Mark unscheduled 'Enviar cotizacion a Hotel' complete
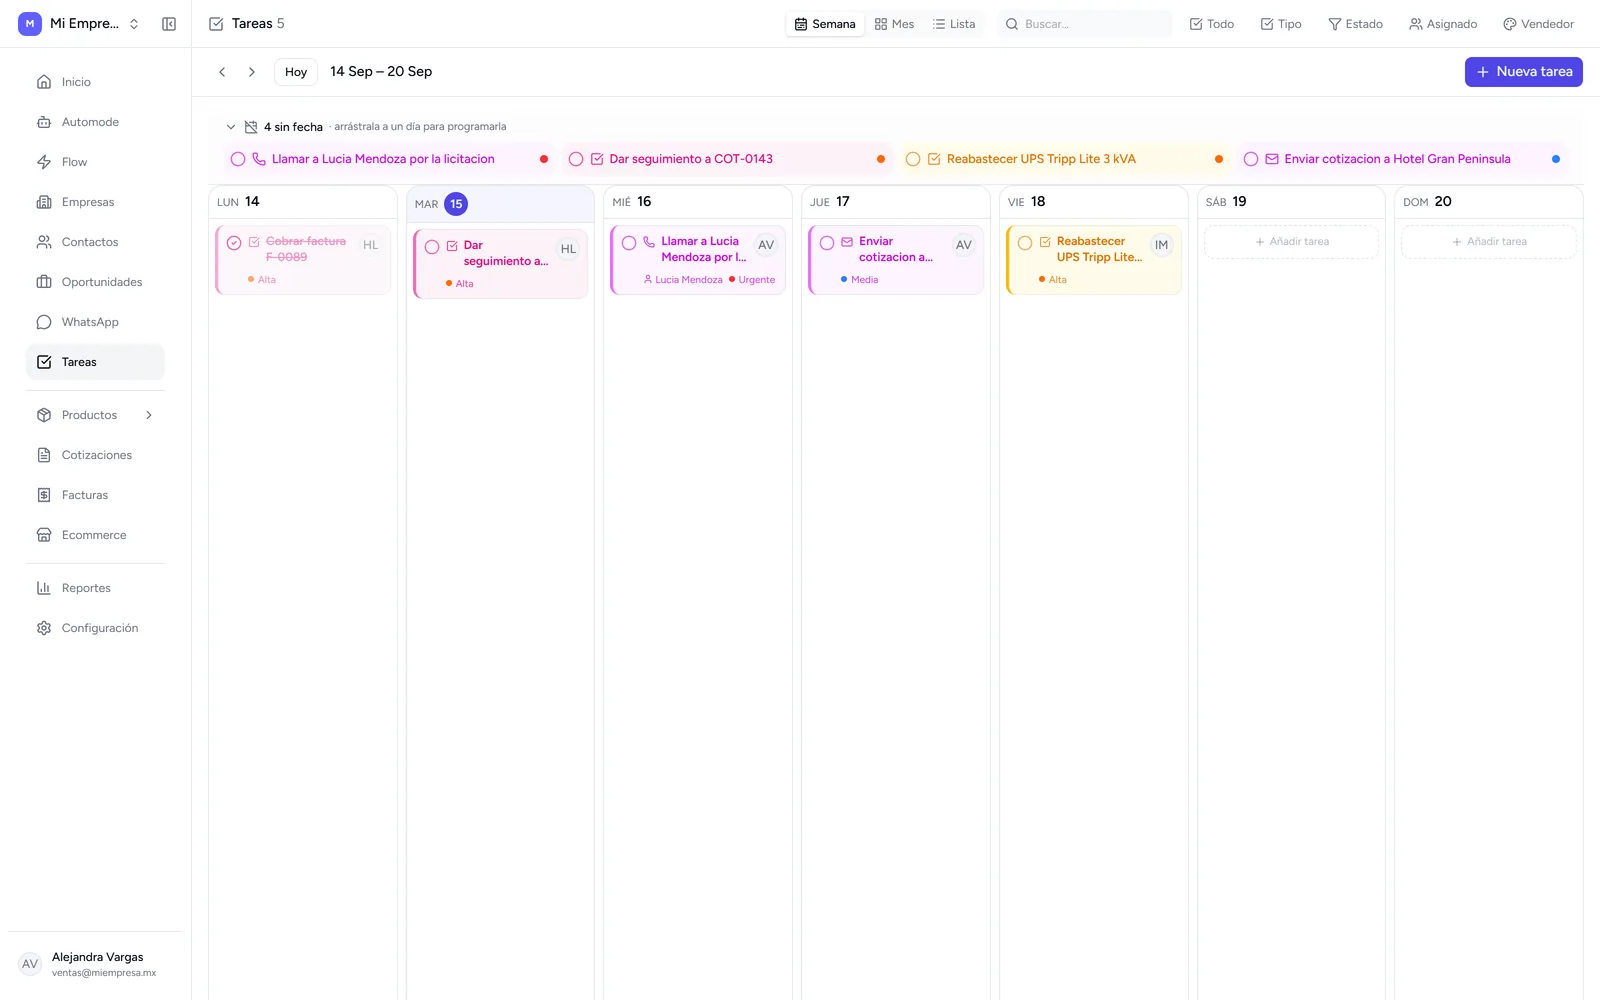Viewport: 1600px width, 1000px height. point(1251,159)
